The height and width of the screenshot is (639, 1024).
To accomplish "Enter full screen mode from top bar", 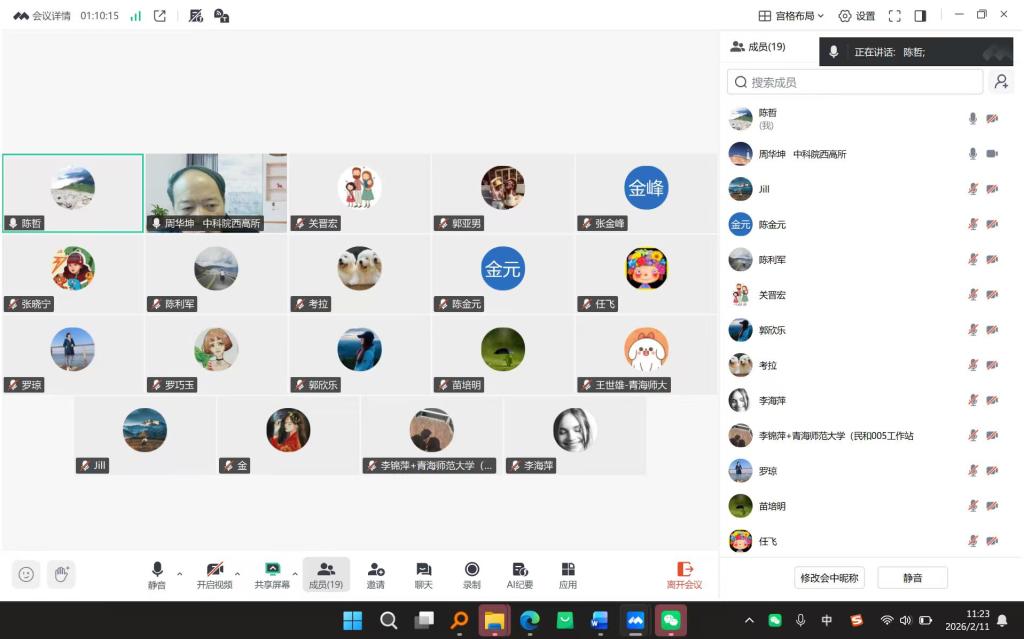I will 895,16.
